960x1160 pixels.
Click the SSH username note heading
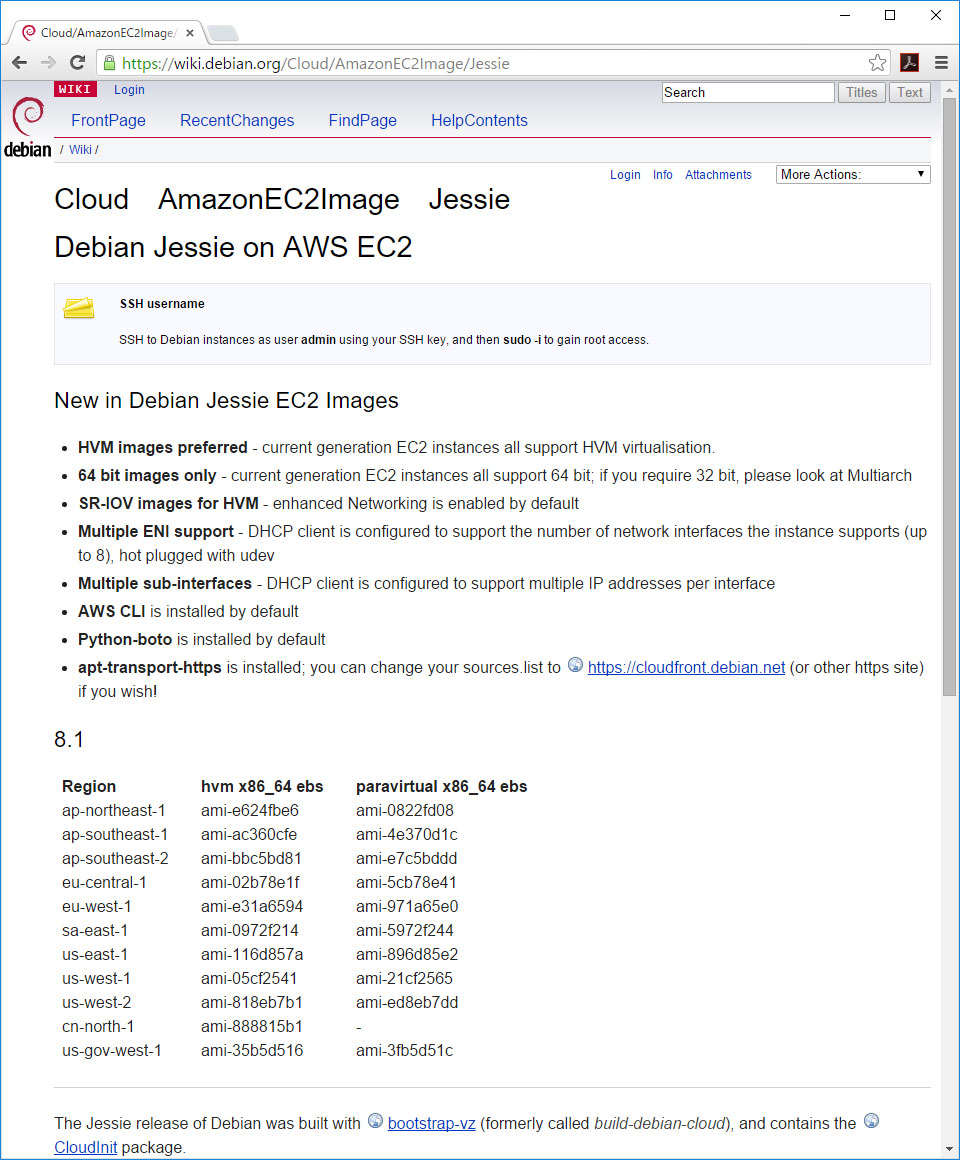point(162,304)
